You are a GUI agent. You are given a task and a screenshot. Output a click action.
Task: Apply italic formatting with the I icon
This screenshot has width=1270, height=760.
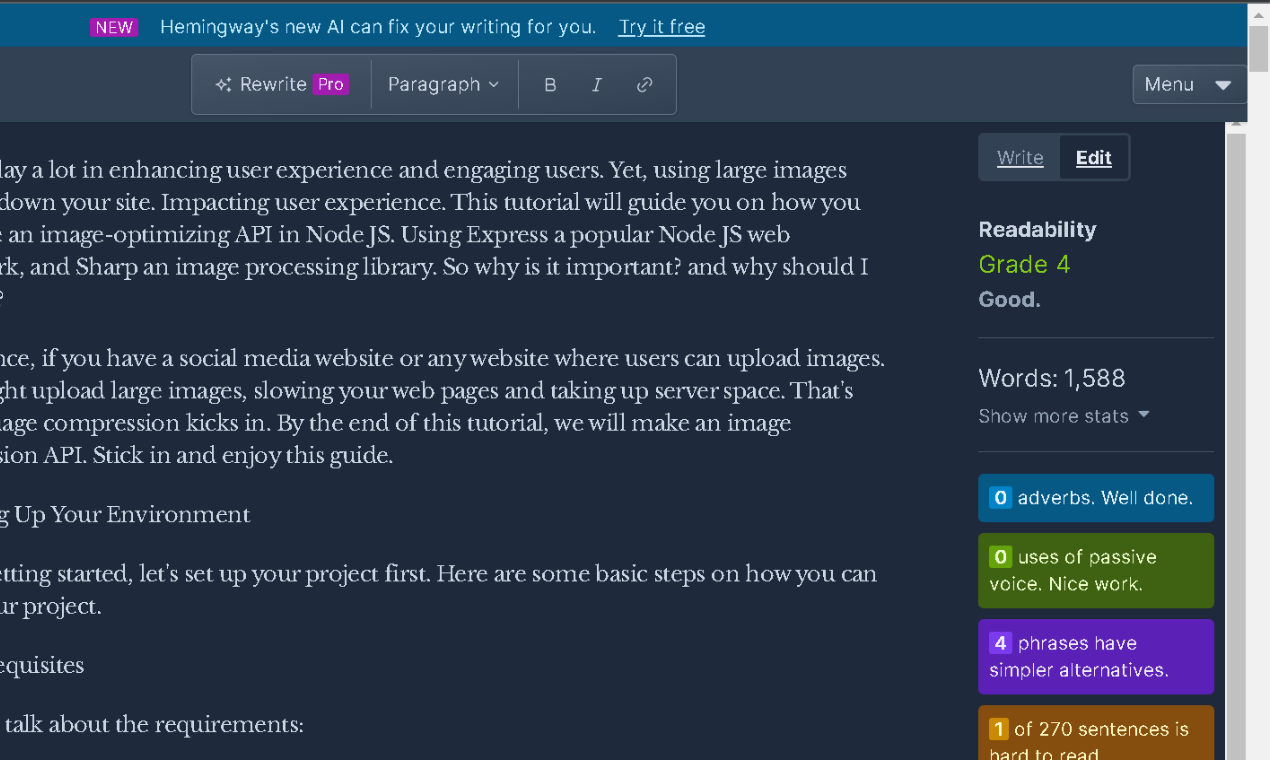(597, 84)
